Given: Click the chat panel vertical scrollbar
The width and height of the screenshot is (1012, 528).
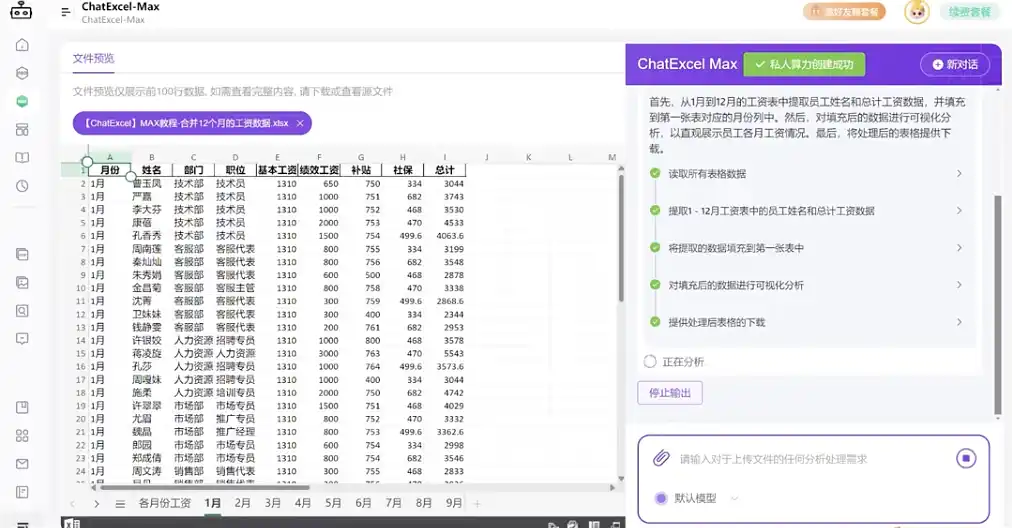Looking at the screenshot, I should click(x=998, y=303).
